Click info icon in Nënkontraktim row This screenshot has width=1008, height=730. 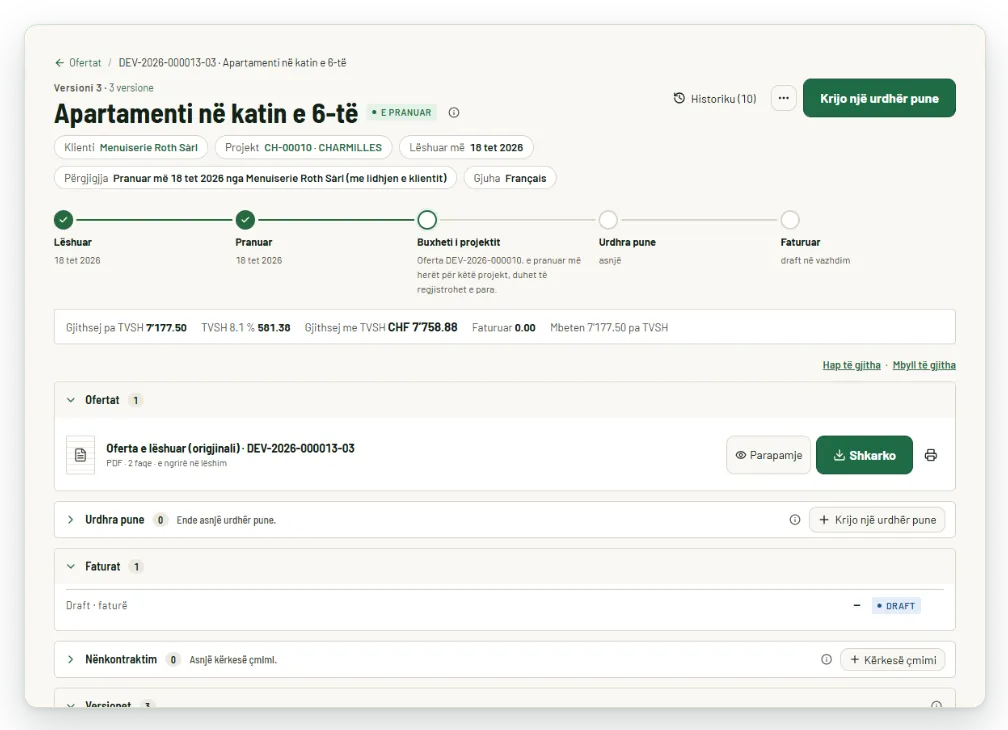pos(826,659)
